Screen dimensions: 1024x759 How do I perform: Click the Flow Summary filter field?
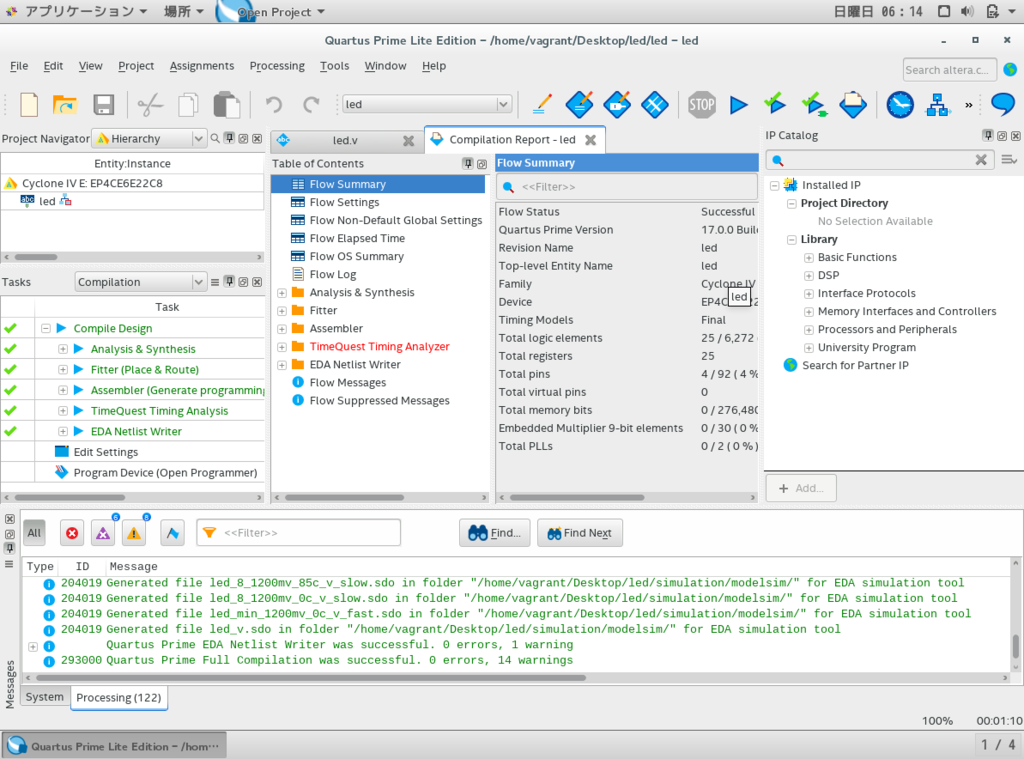pyautogui.click(x=627, y=187)
